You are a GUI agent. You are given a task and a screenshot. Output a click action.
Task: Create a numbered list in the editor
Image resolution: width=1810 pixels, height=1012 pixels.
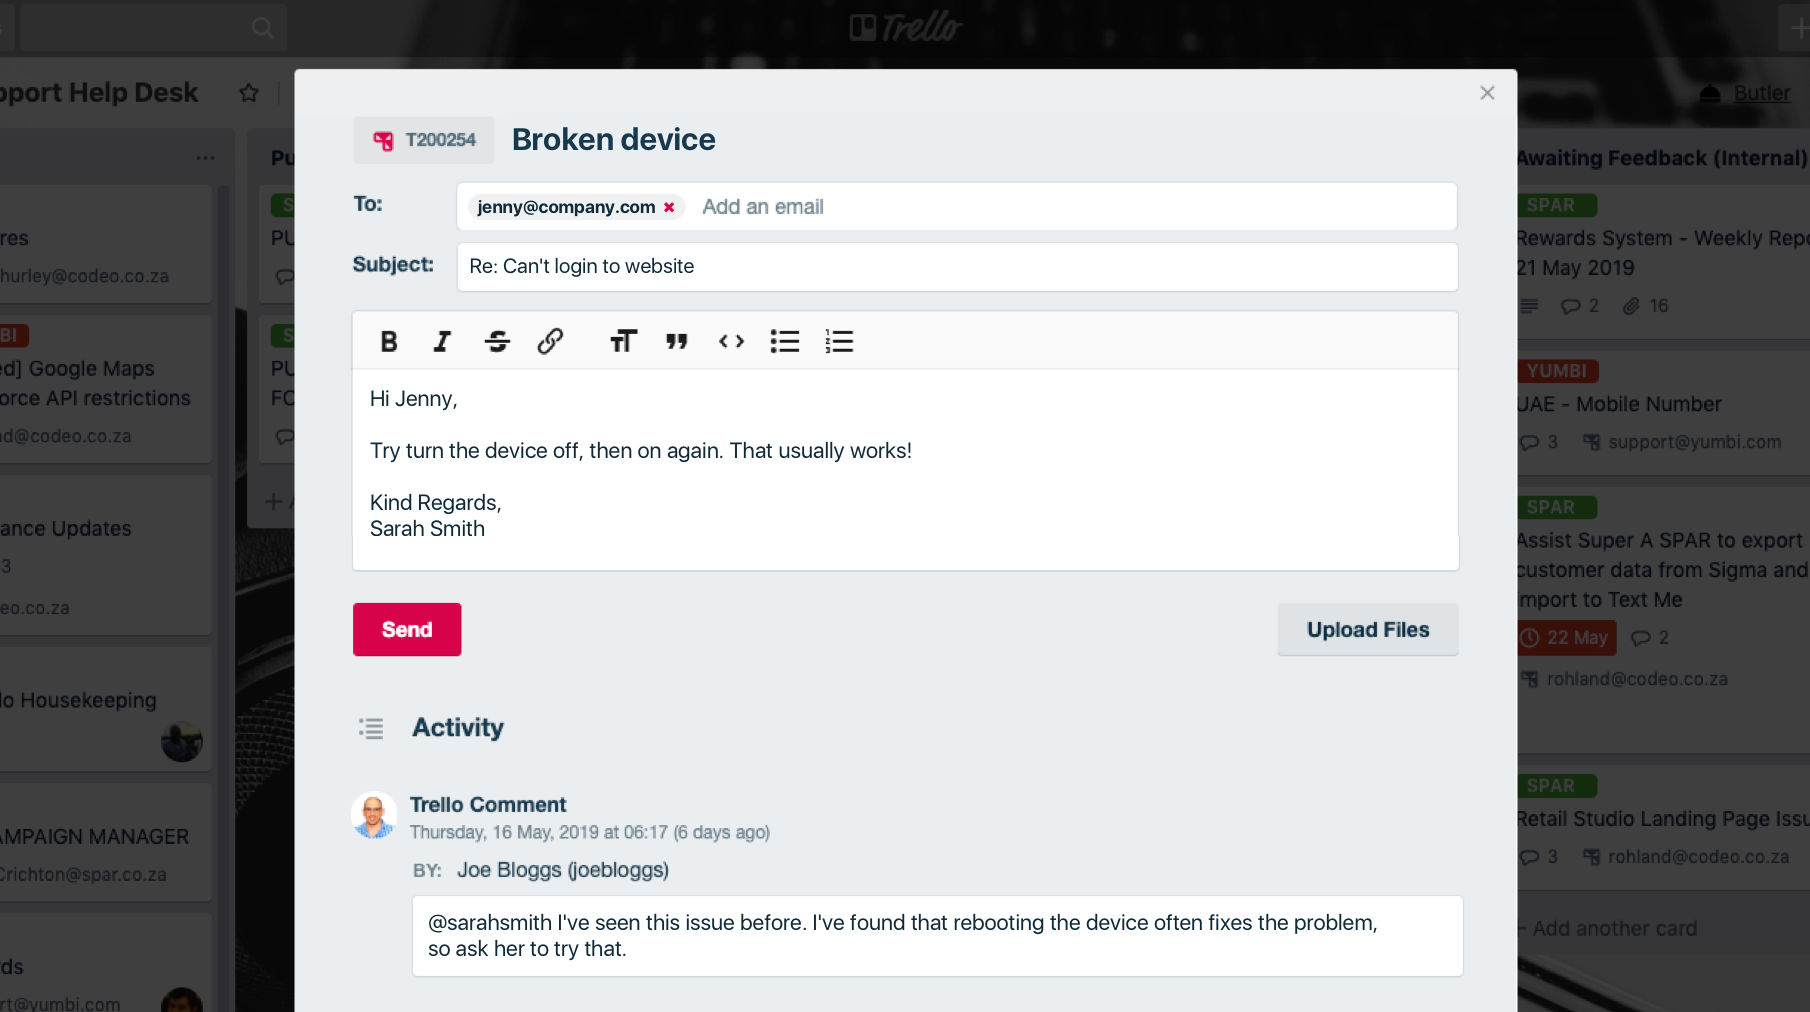pos(839,341)
